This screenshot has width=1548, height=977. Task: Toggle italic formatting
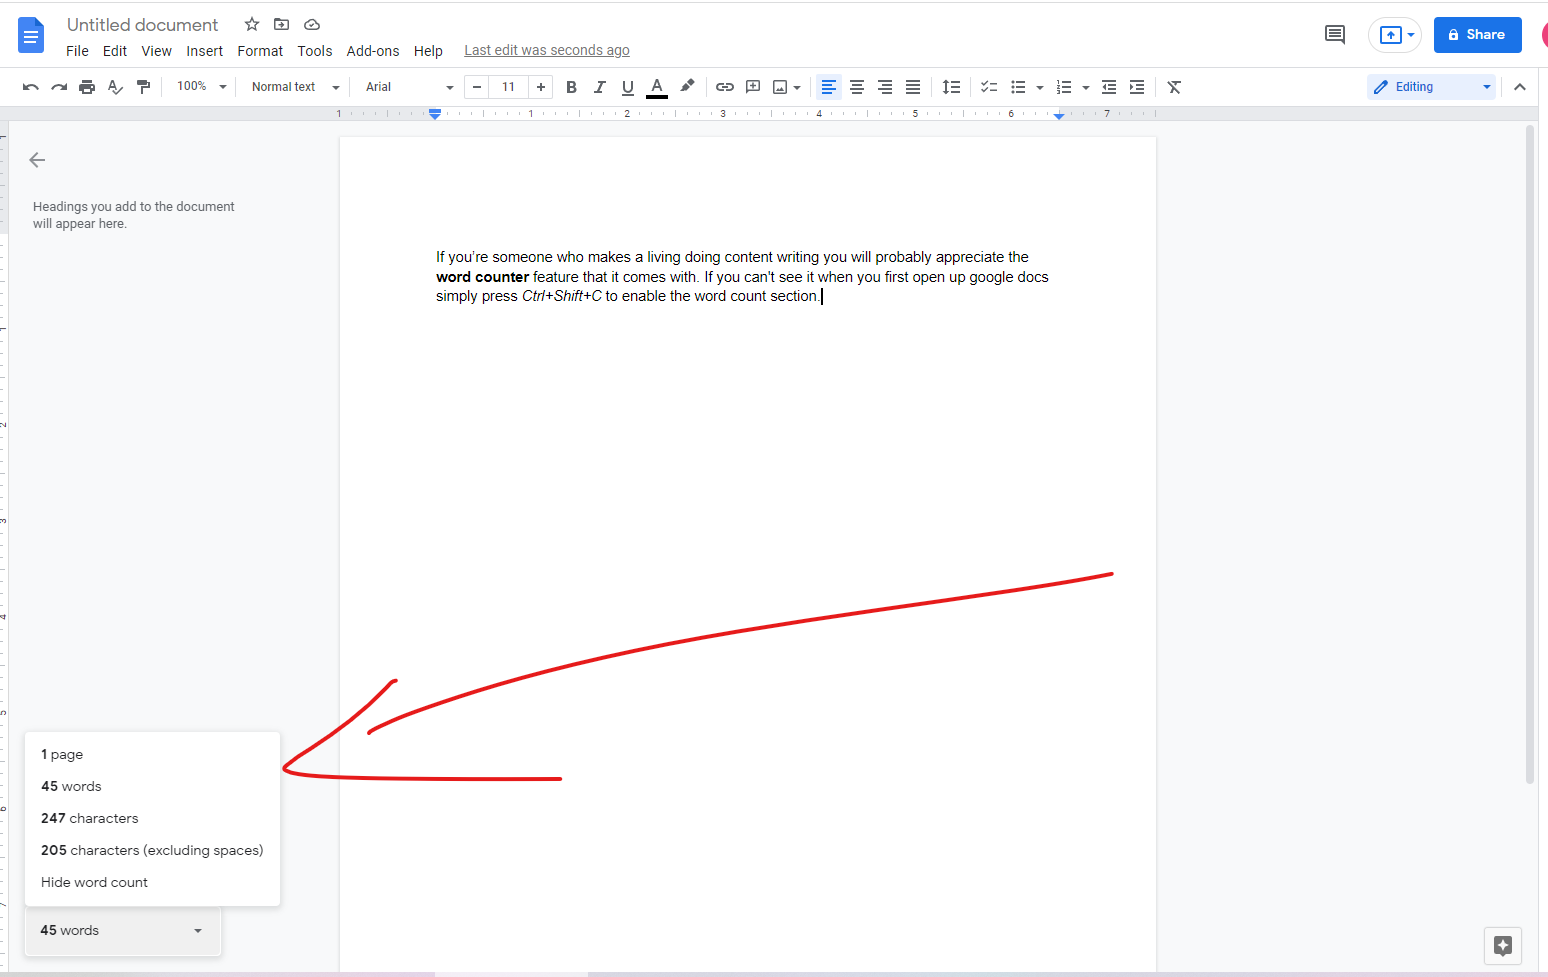click(x=599, y=87)
